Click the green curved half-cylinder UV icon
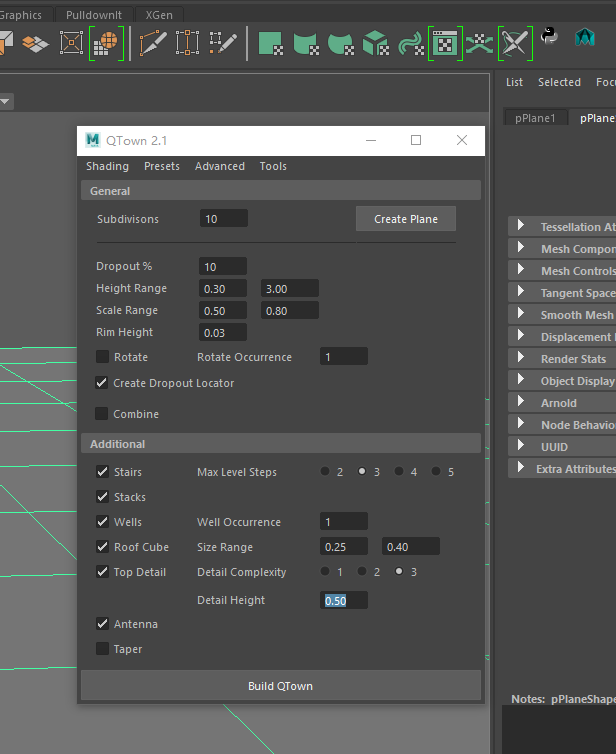 pyautogui.click(x=306, y=44)
